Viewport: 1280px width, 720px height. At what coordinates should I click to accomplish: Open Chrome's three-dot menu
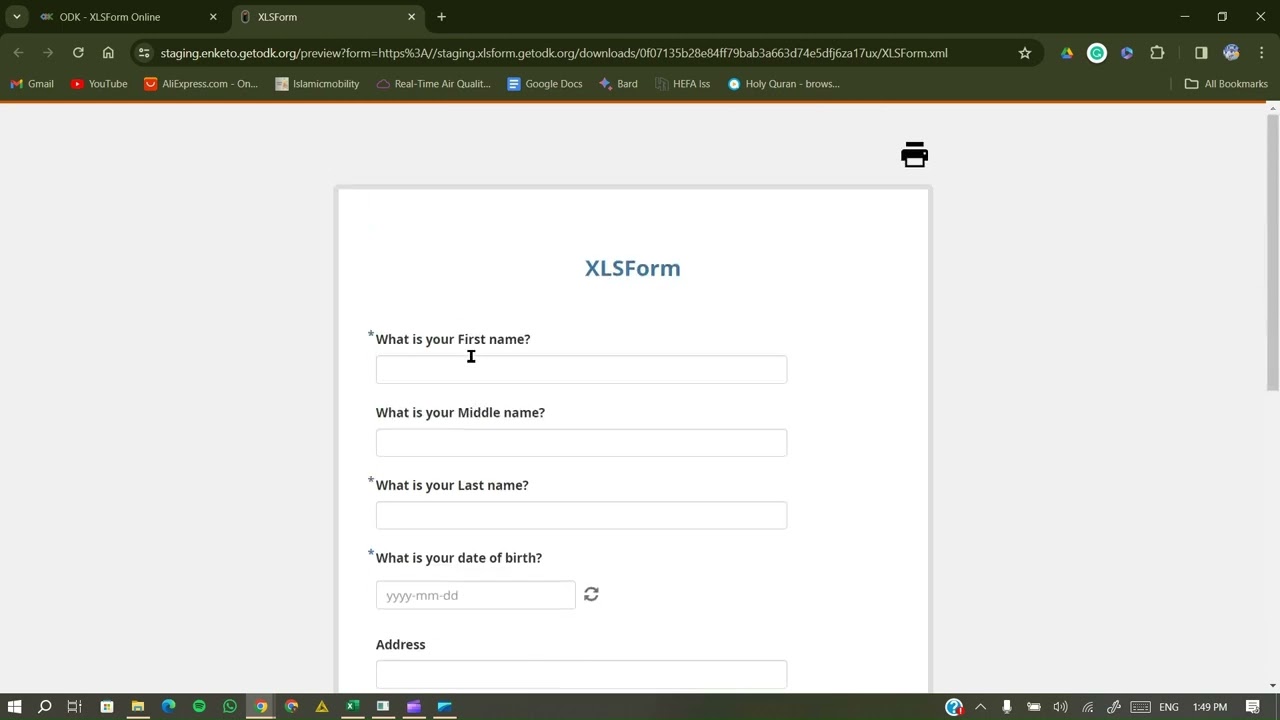point(1260,53)
